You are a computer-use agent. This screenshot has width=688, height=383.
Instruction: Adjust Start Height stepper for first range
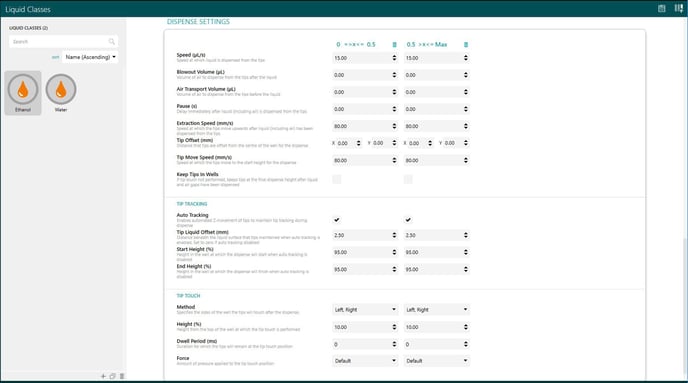(x=394, y=252)
